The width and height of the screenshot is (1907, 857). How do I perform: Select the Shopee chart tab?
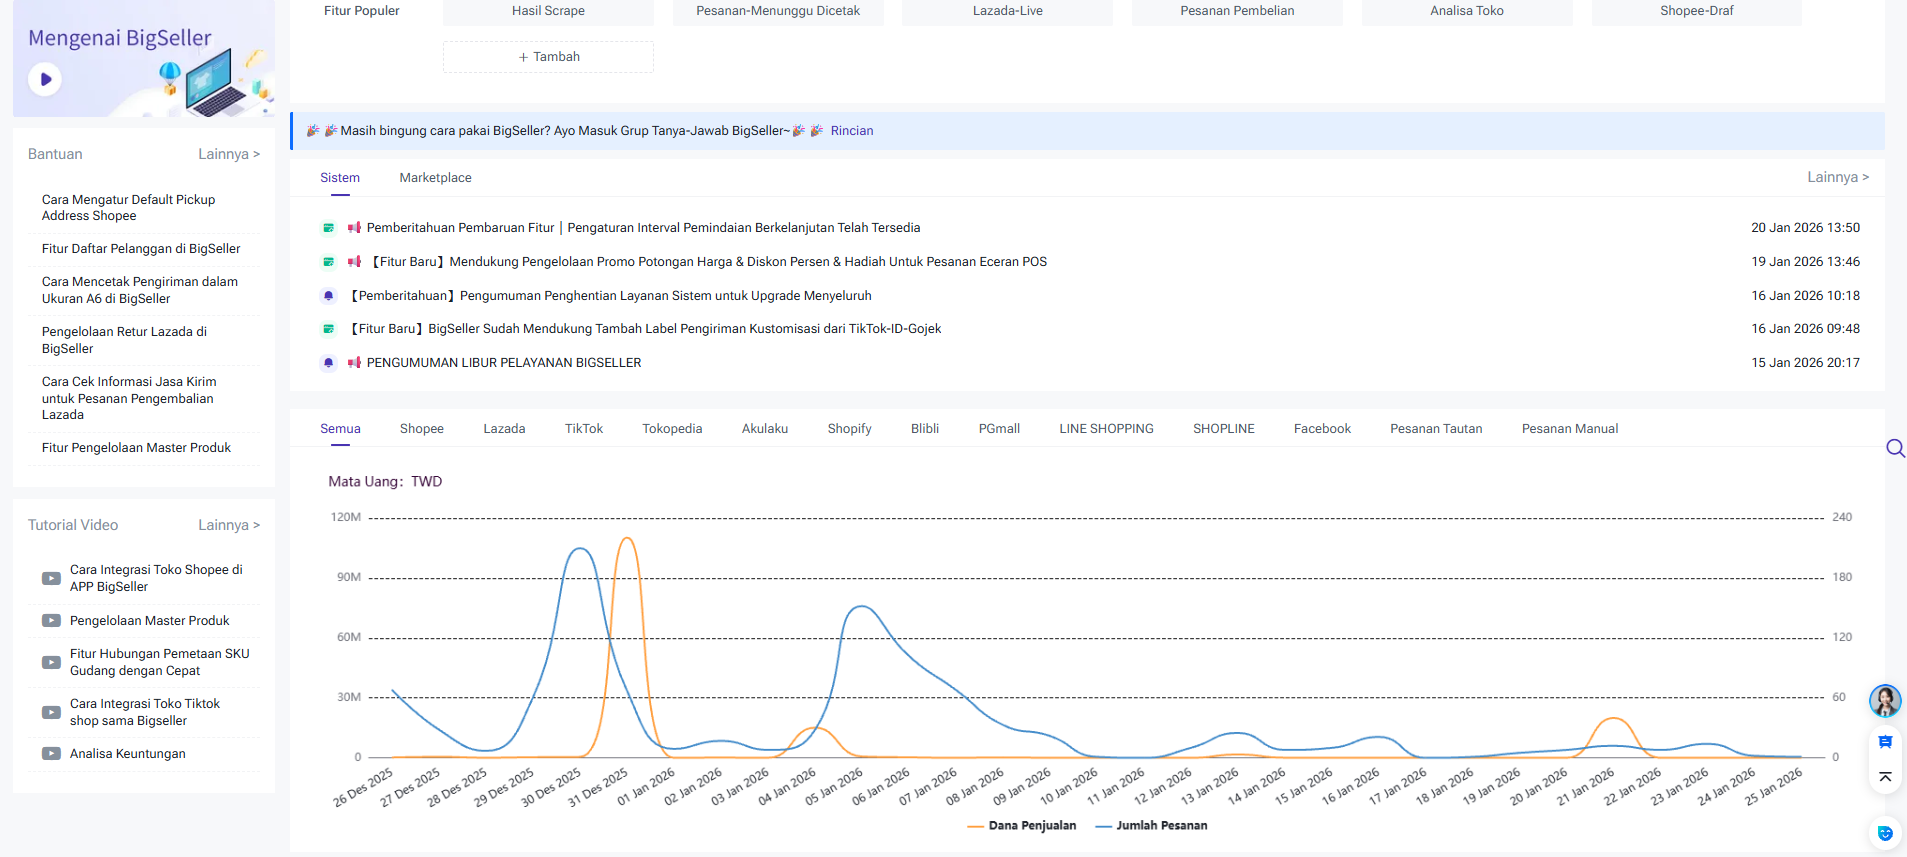click(421, 429)
